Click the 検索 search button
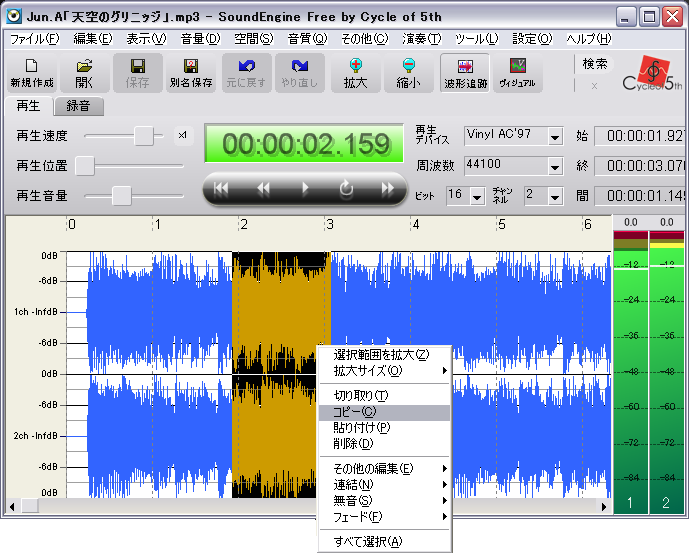 (595, 64)
